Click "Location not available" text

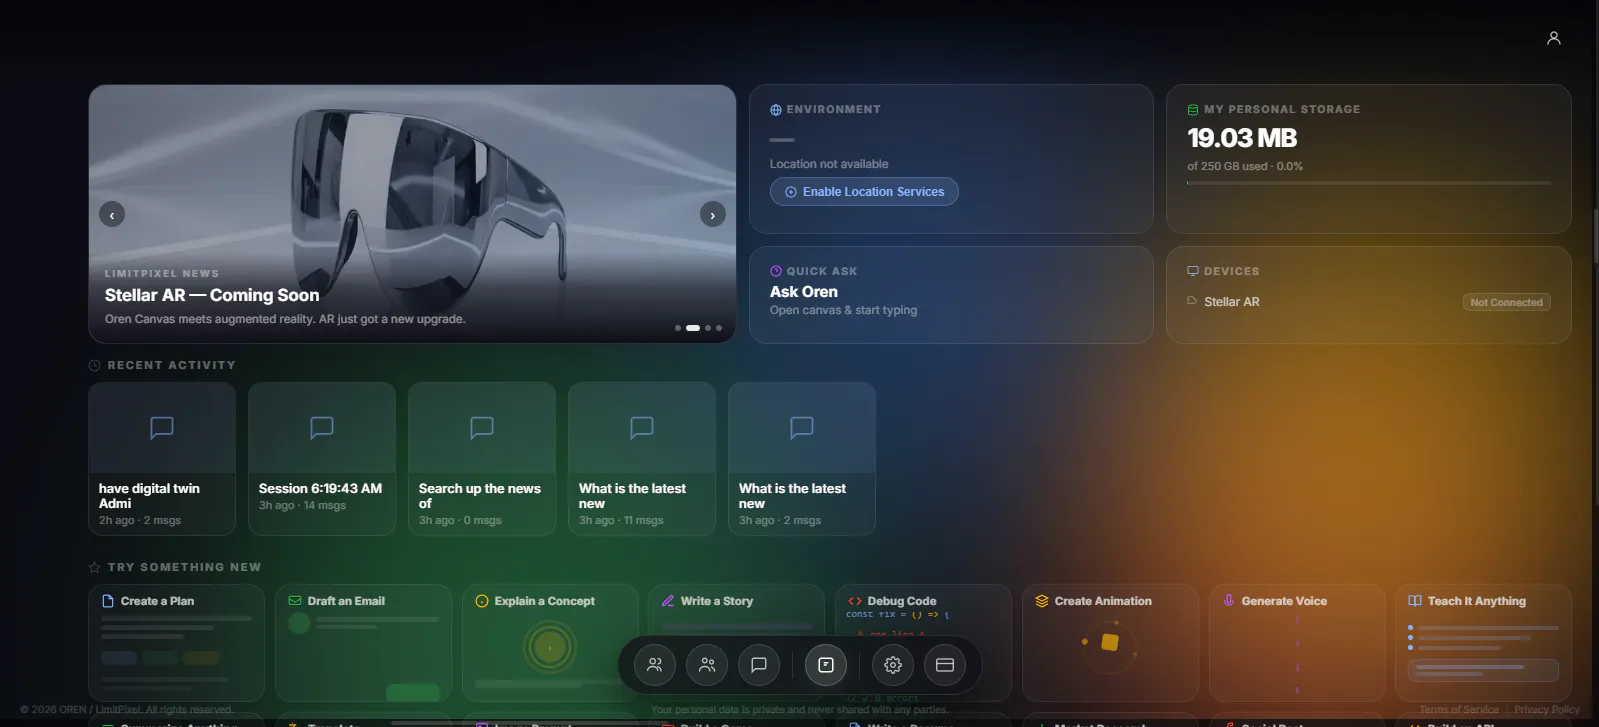coord(829,164)
